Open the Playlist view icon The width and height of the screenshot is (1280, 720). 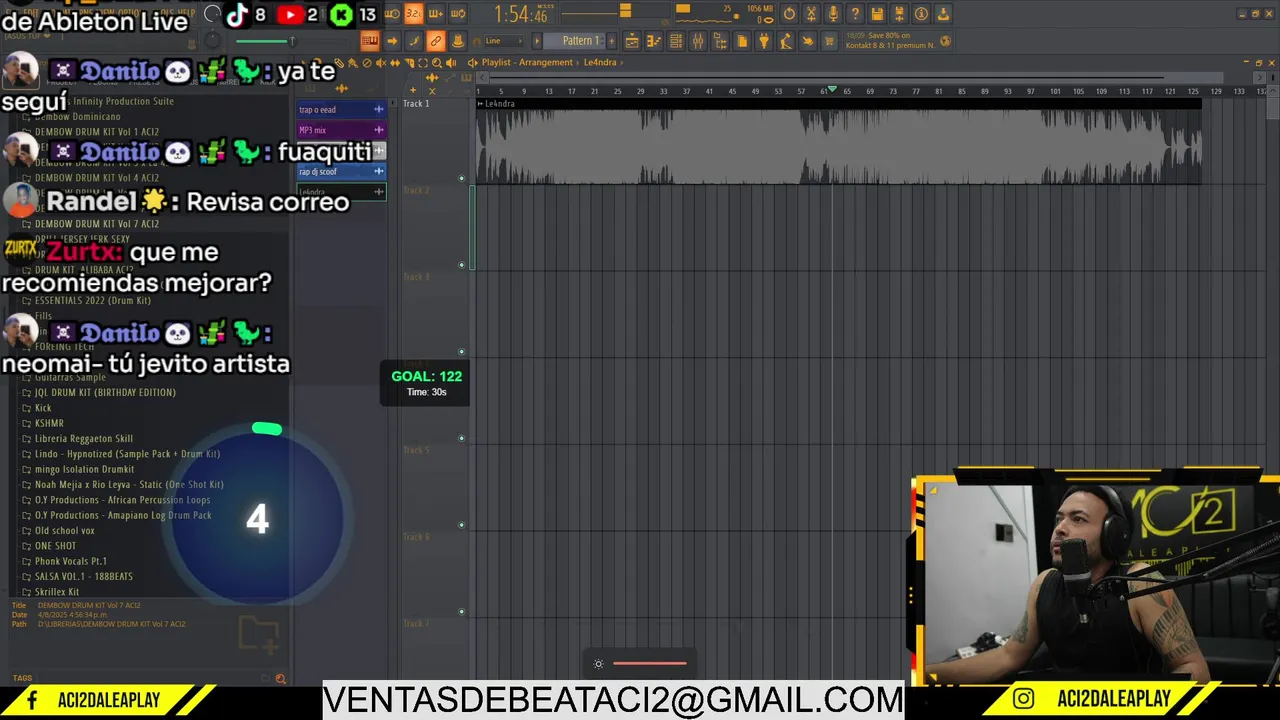point(632,41)
